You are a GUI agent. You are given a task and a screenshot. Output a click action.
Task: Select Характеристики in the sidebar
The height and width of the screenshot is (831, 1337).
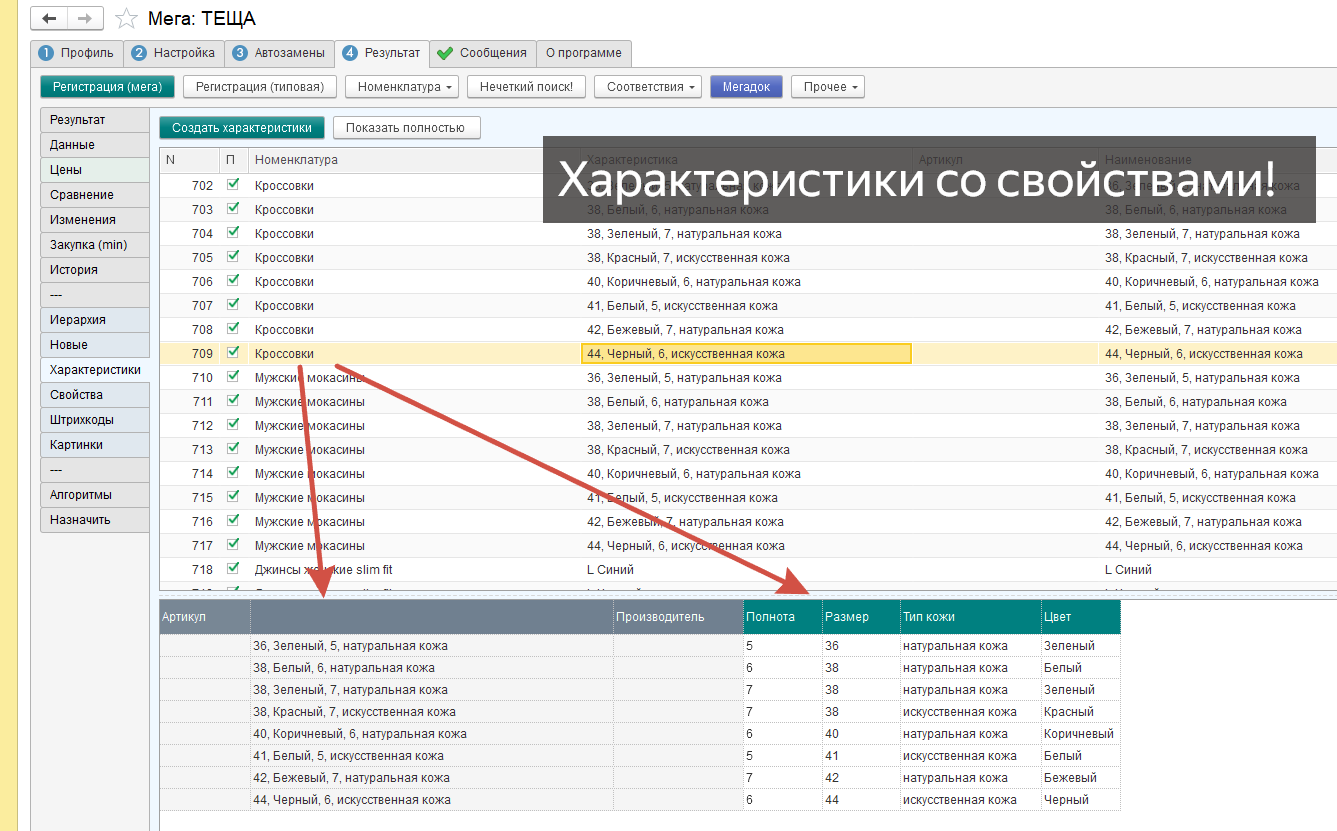tap(95, 370)
